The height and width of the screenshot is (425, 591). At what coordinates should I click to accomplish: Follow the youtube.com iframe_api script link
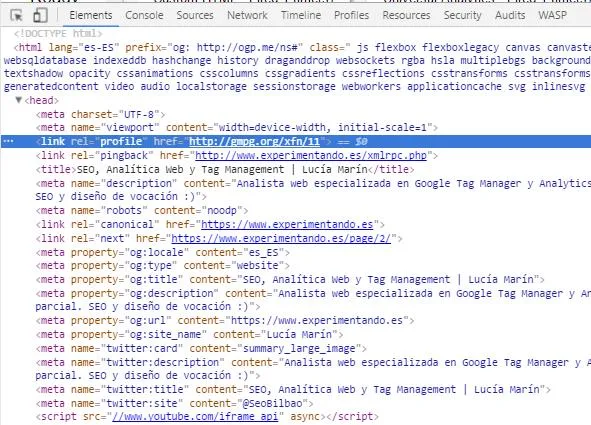pos(195,417)
